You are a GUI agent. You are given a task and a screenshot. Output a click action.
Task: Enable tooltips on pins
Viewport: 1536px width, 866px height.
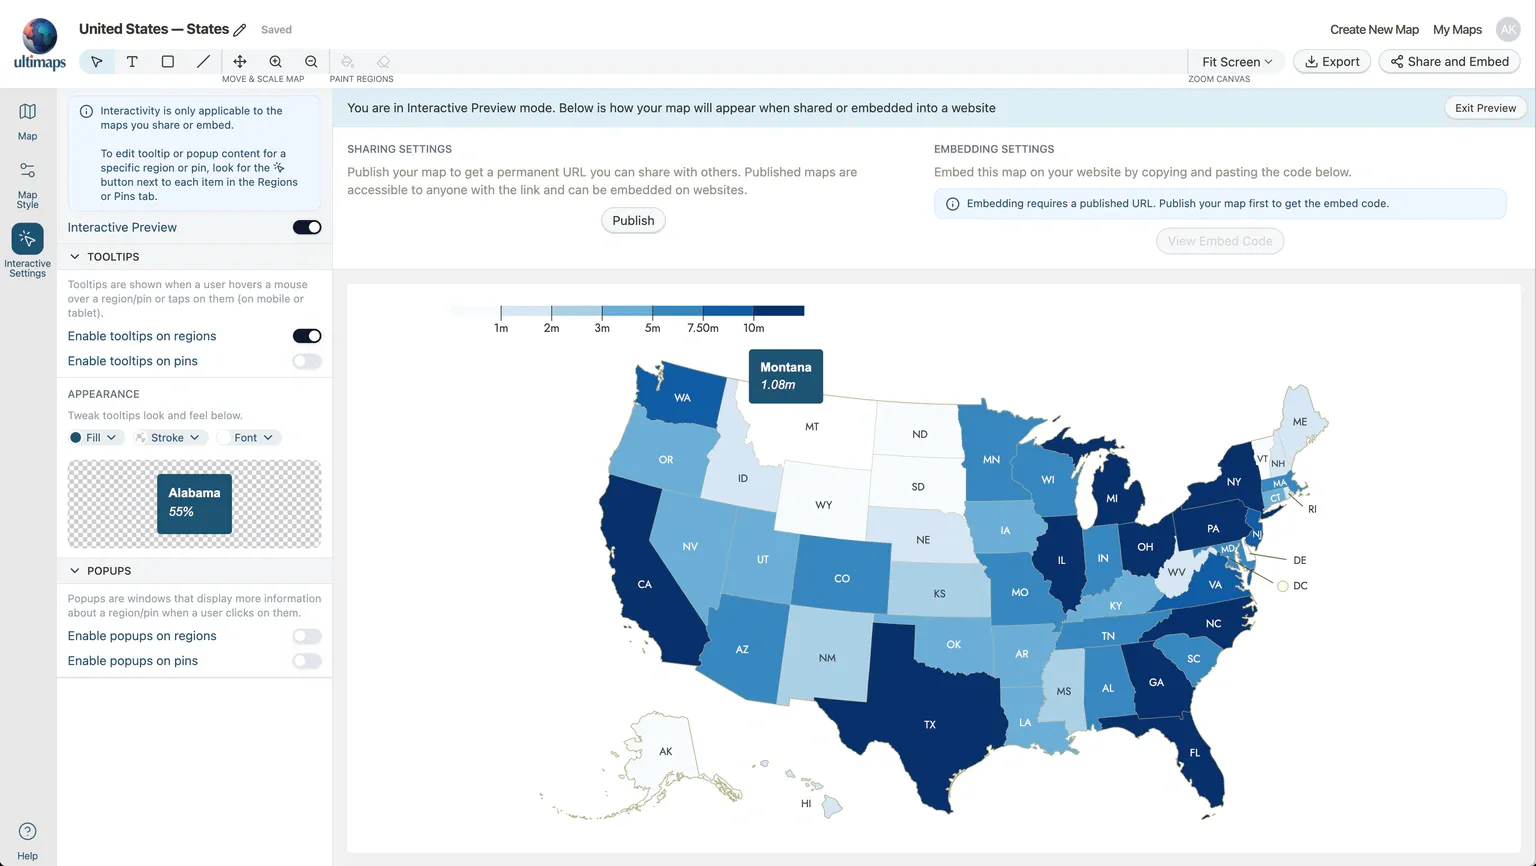click(x=307, y=361)
